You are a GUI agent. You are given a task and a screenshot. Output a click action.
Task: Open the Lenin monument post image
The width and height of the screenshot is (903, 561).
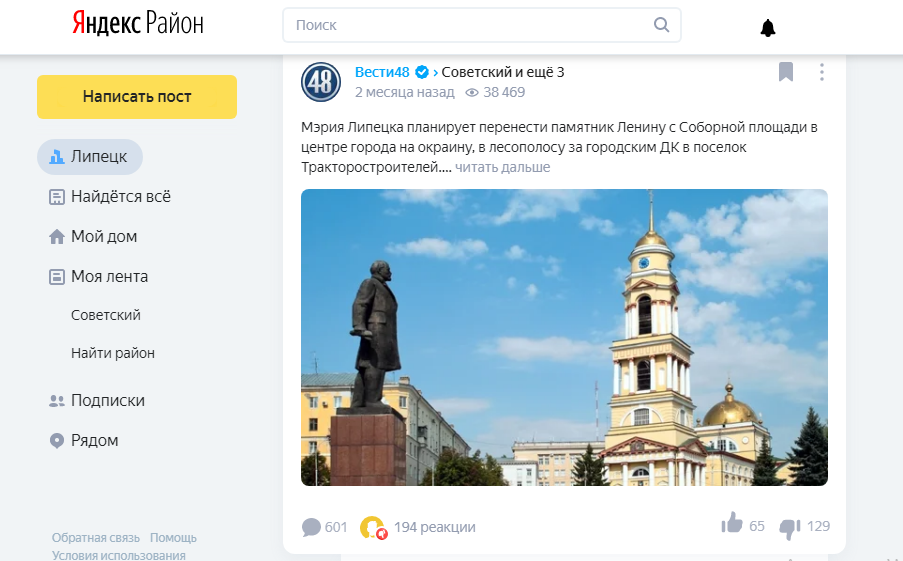[564, 338]
